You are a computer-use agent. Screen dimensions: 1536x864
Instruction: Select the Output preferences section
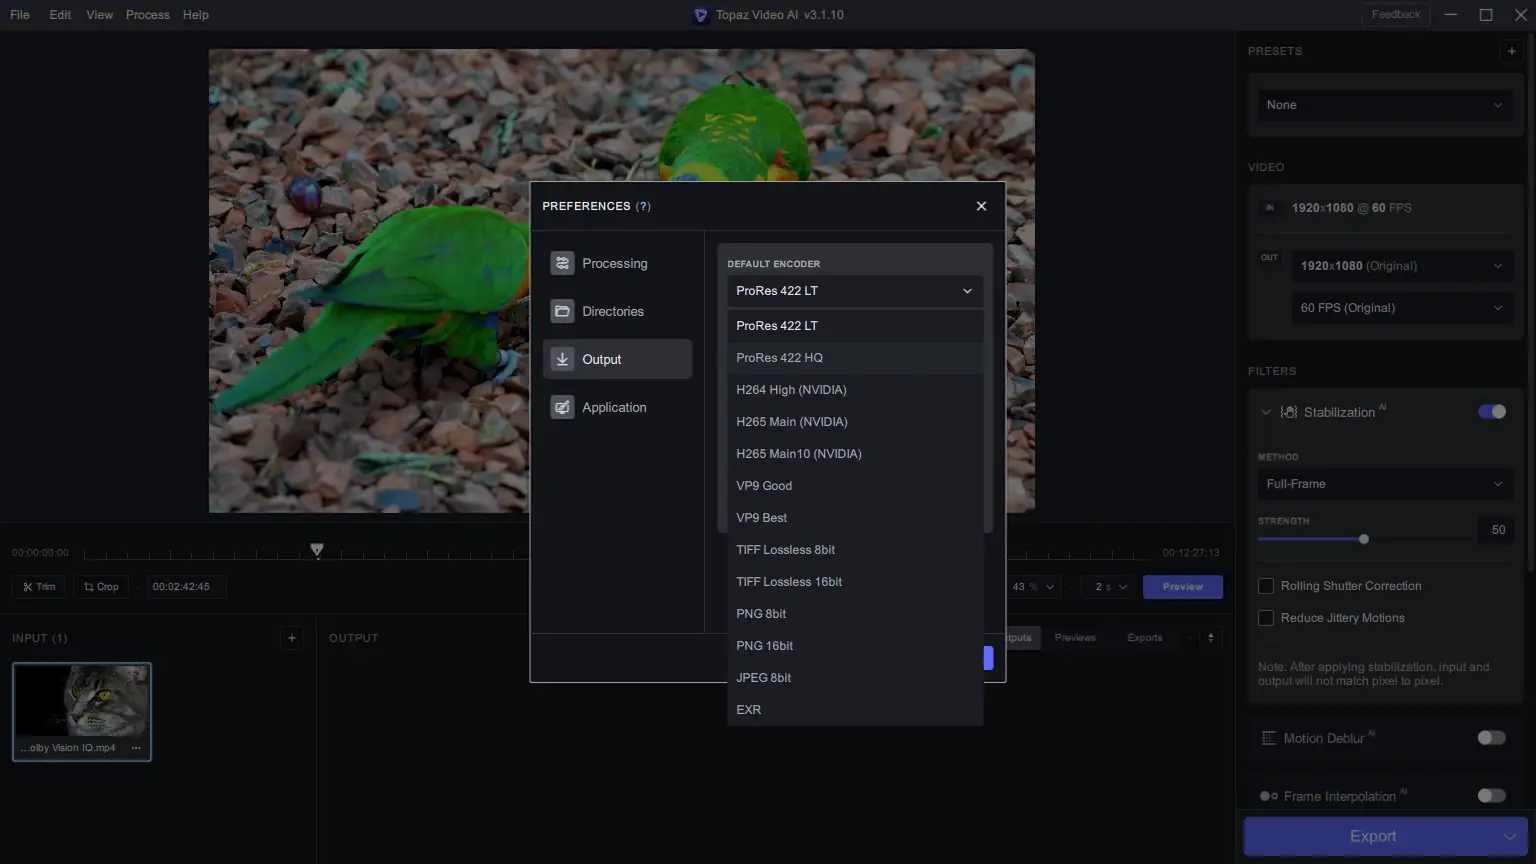(x=617, y=359)
